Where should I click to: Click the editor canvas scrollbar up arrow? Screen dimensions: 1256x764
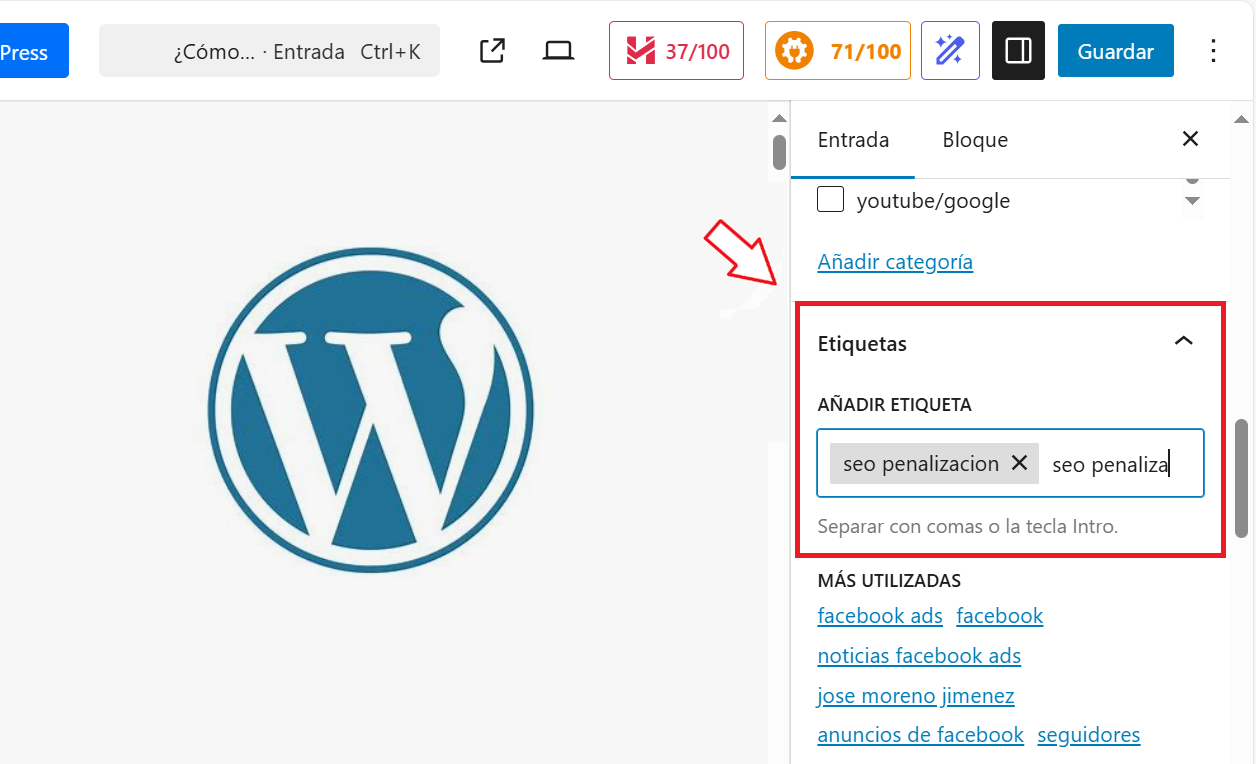(780, 119)
